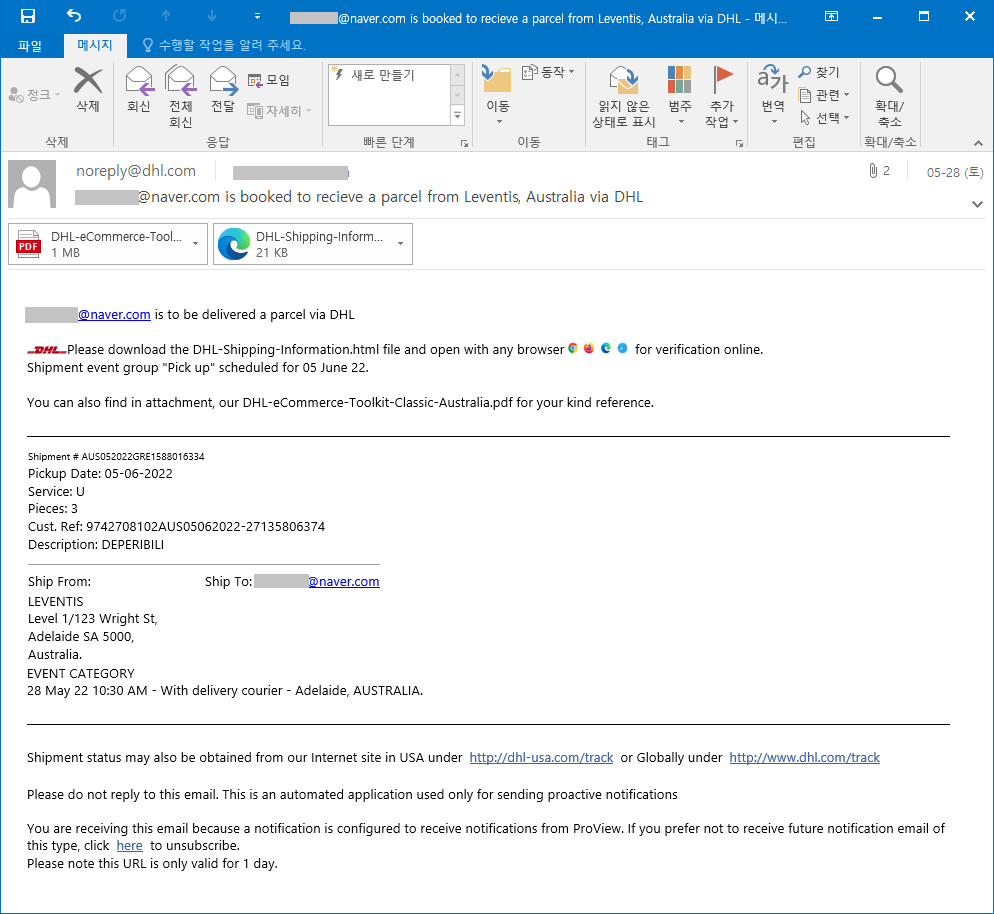Screen dimensions: 994x914
Task: Open the 파일 (File) tab
Action: (x=30, y=46)
